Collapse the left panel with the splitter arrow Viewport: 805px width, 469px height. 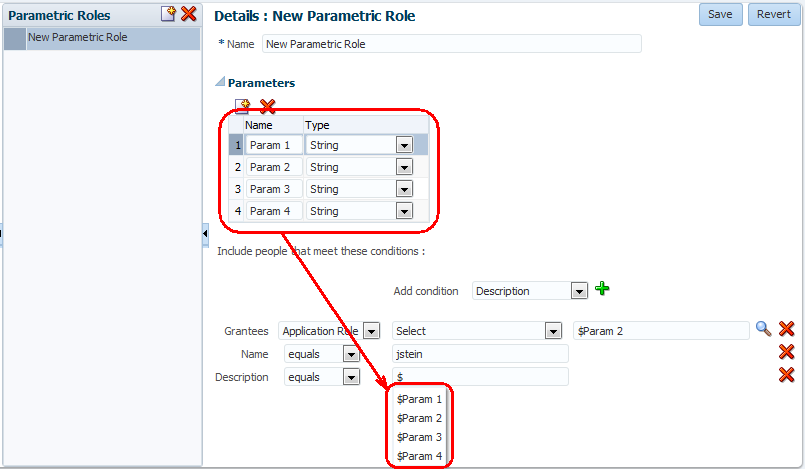205,234
